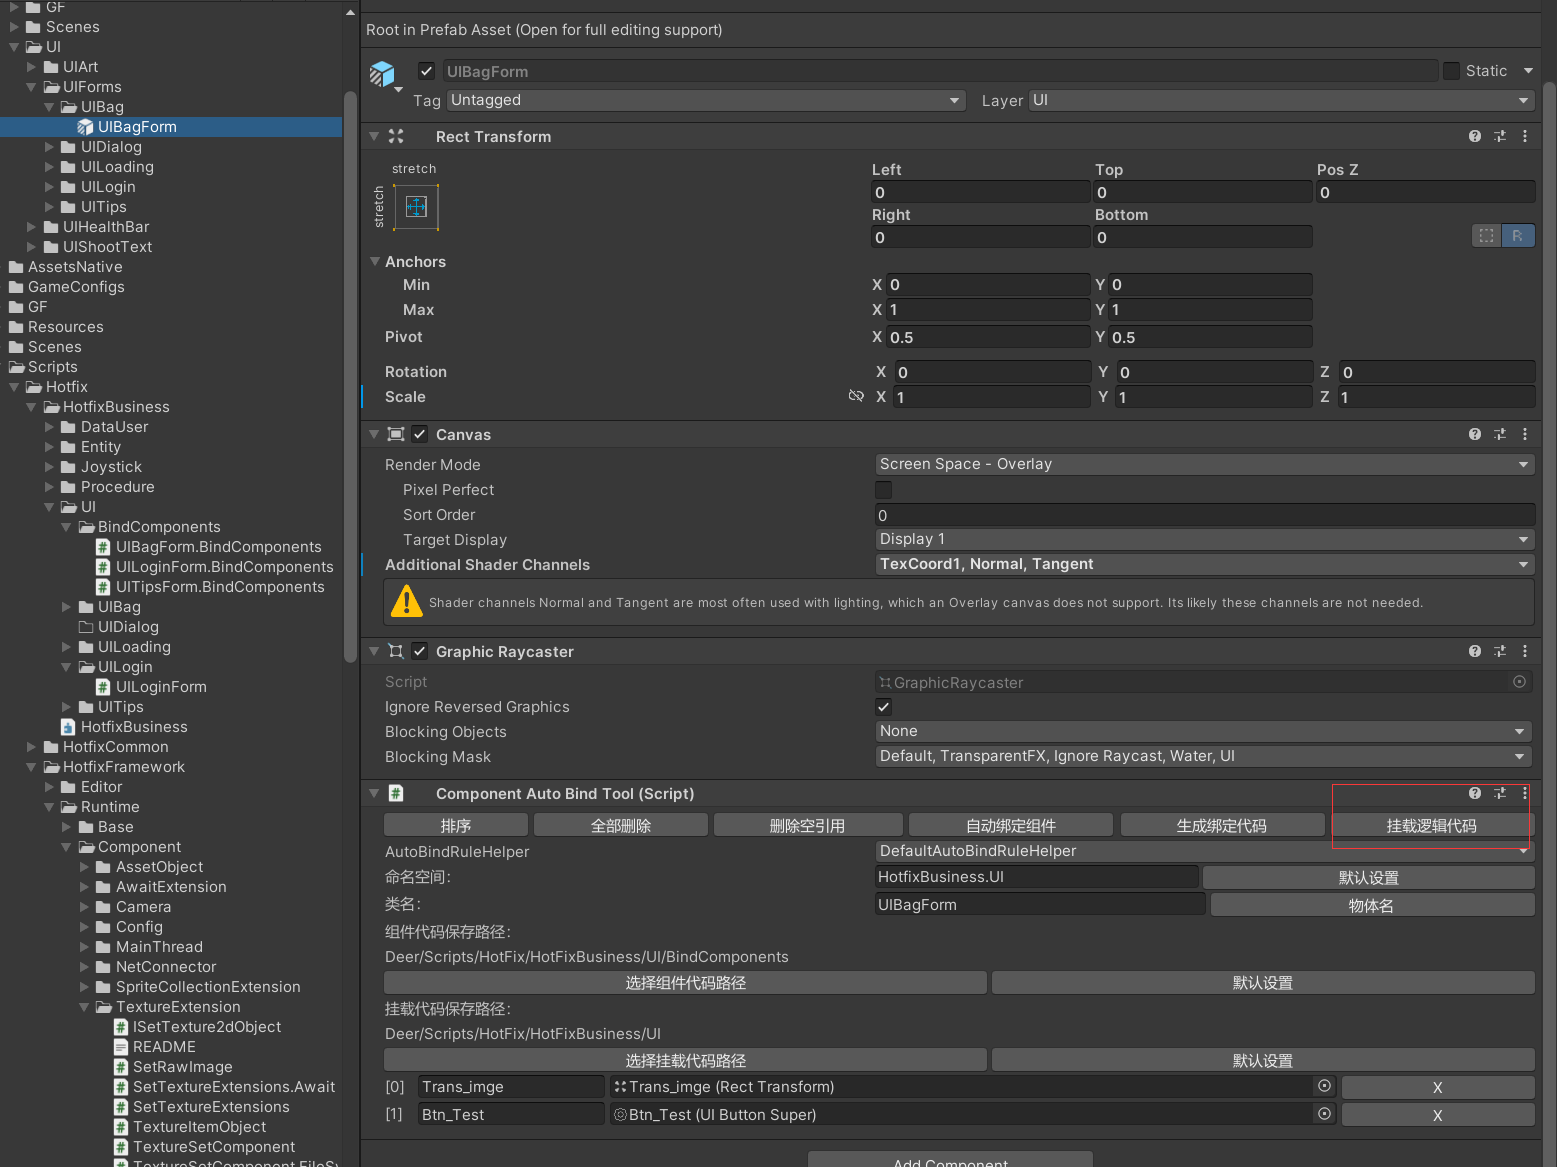This screenshot has height=1167, width=1557.
Task: Click the Component Auto Bind Tool script icon
Action: click(396, 793)
